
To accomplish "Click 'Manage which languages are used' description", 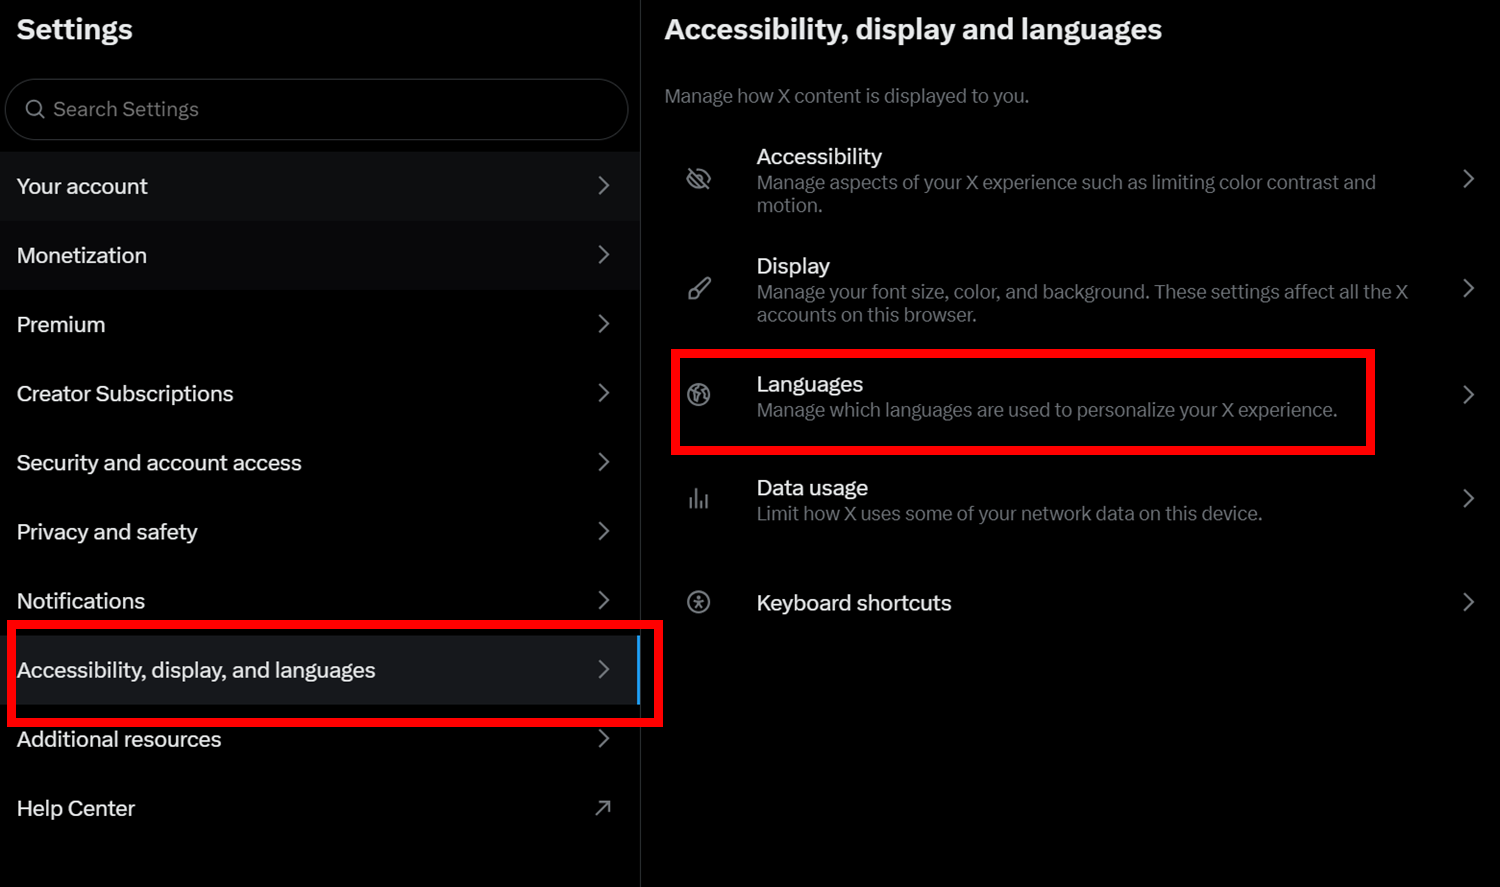I will 1046,410.
